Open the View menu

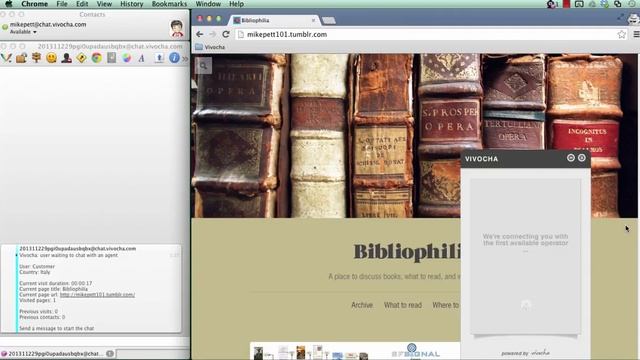pos(104,4)
